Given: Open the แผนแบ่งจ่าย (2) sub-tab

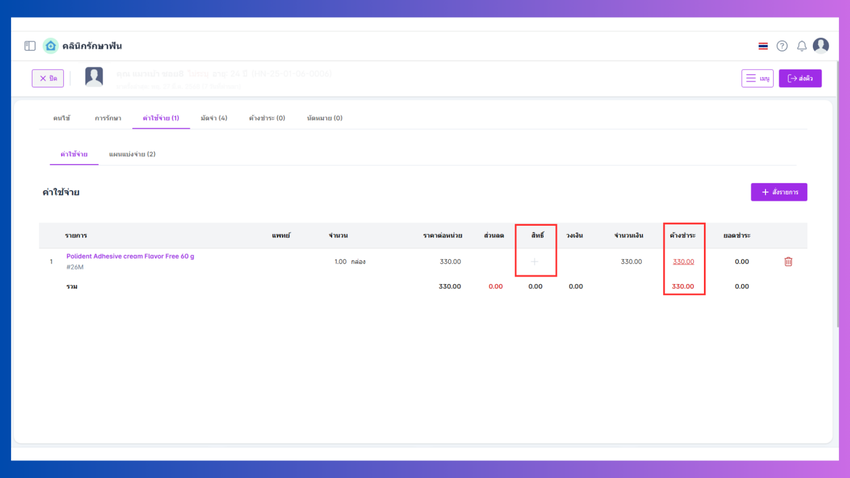Looking at the screenshot, I should click(132, 154).
